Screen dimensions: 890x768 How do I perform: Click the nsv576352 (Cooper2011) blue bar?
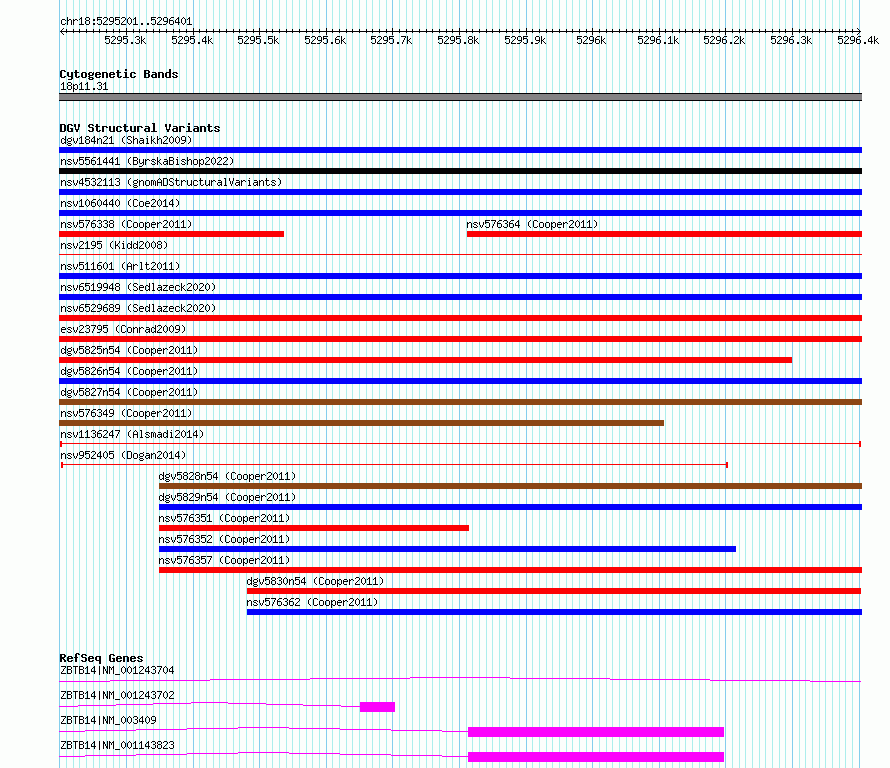(x=447, y=549)
